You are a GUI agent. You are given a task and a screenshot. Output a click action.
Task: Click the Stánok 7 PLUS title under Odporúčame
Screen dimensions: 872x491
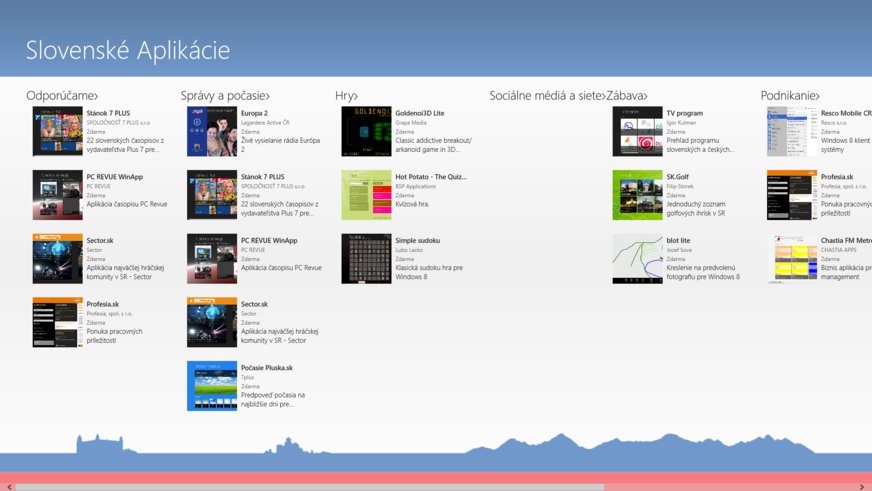108,114
